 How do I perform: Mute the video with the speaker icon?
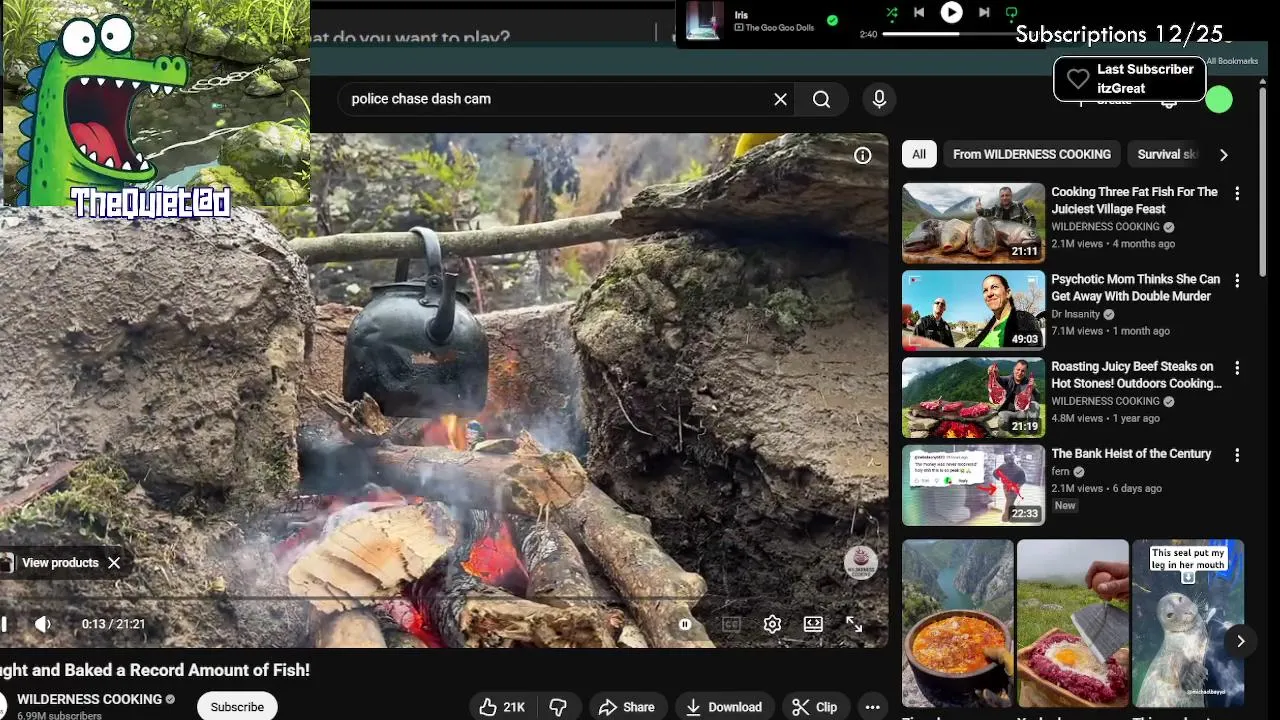click(x=43, y=624)
